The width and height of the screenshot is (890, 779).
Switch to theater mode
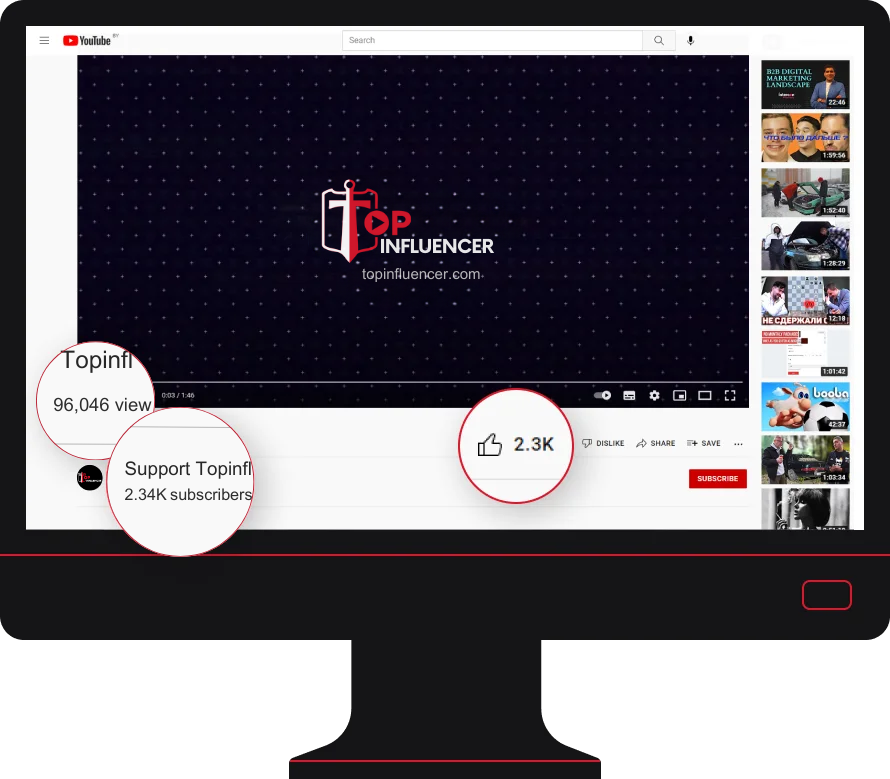705,396
